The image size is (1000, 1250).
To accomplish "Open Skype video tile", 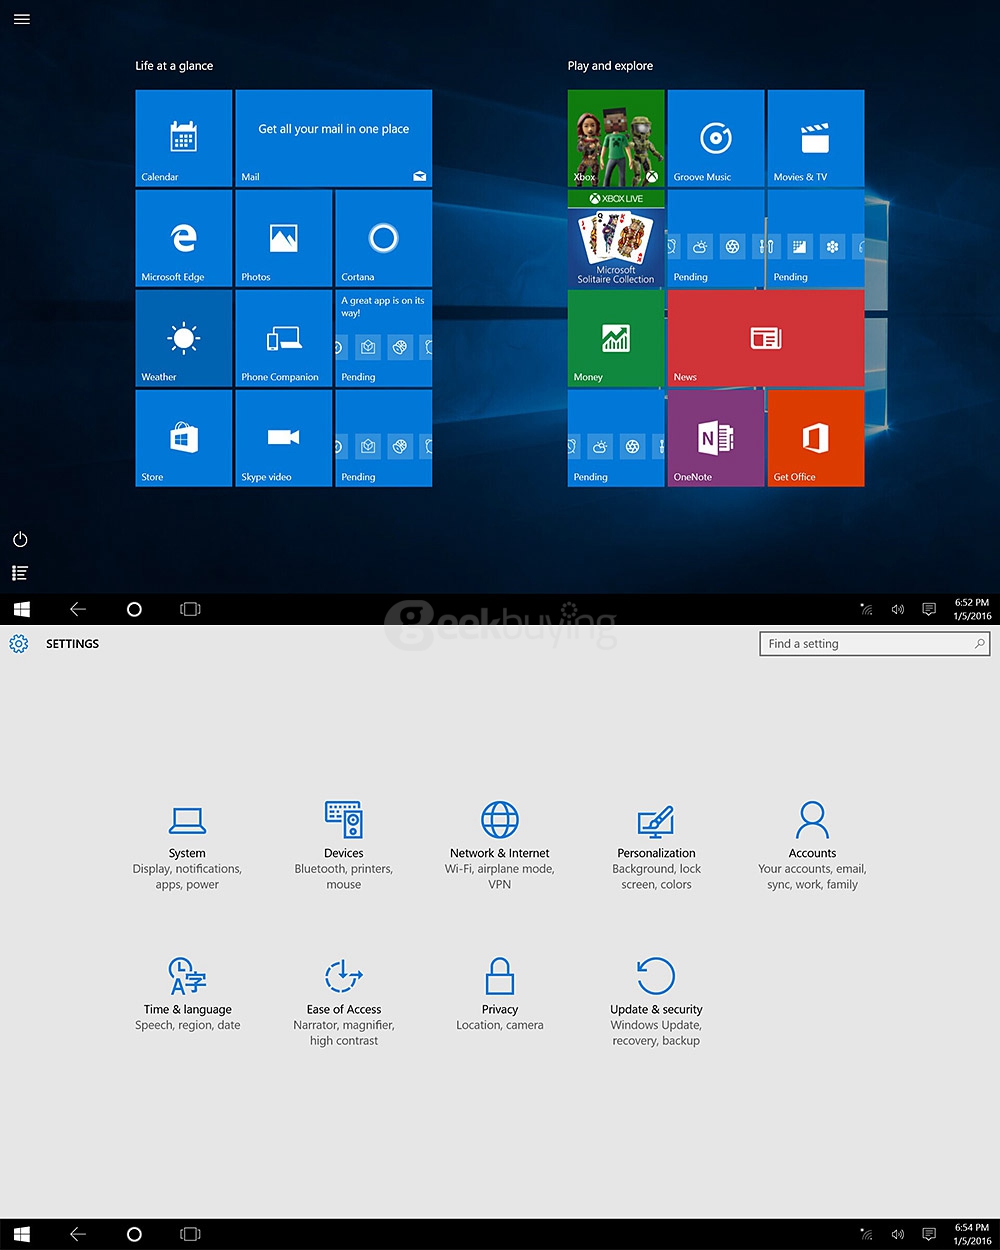I will point(284,438).
